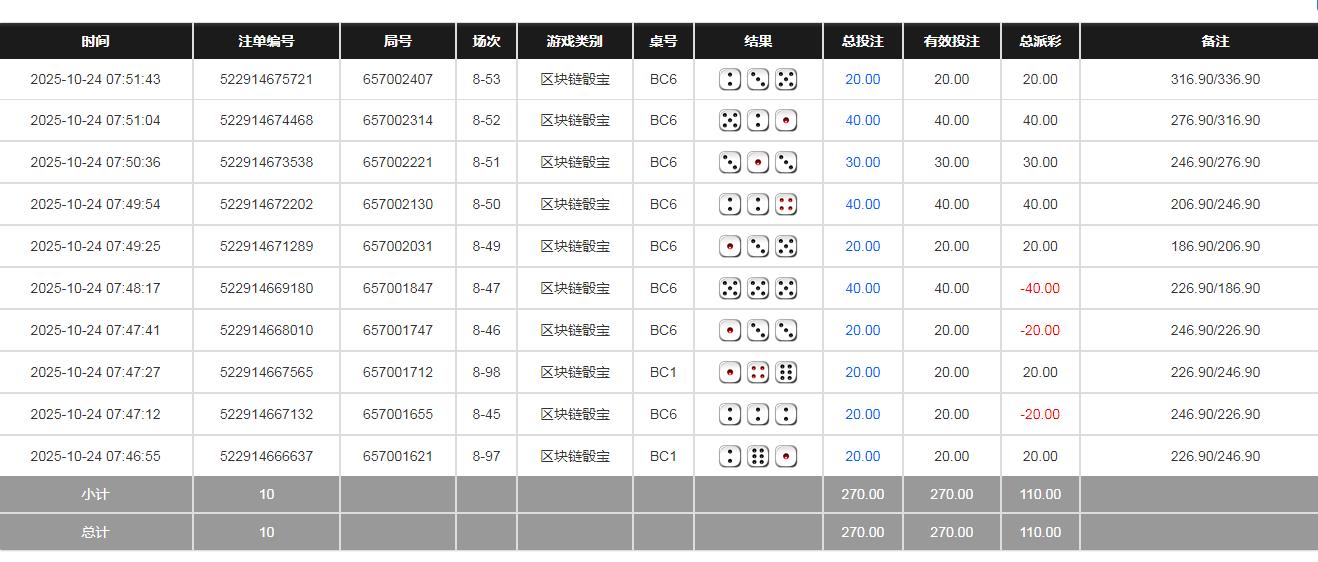
Task: Click the last die in round 8-50 results
Action: point(786,205)
